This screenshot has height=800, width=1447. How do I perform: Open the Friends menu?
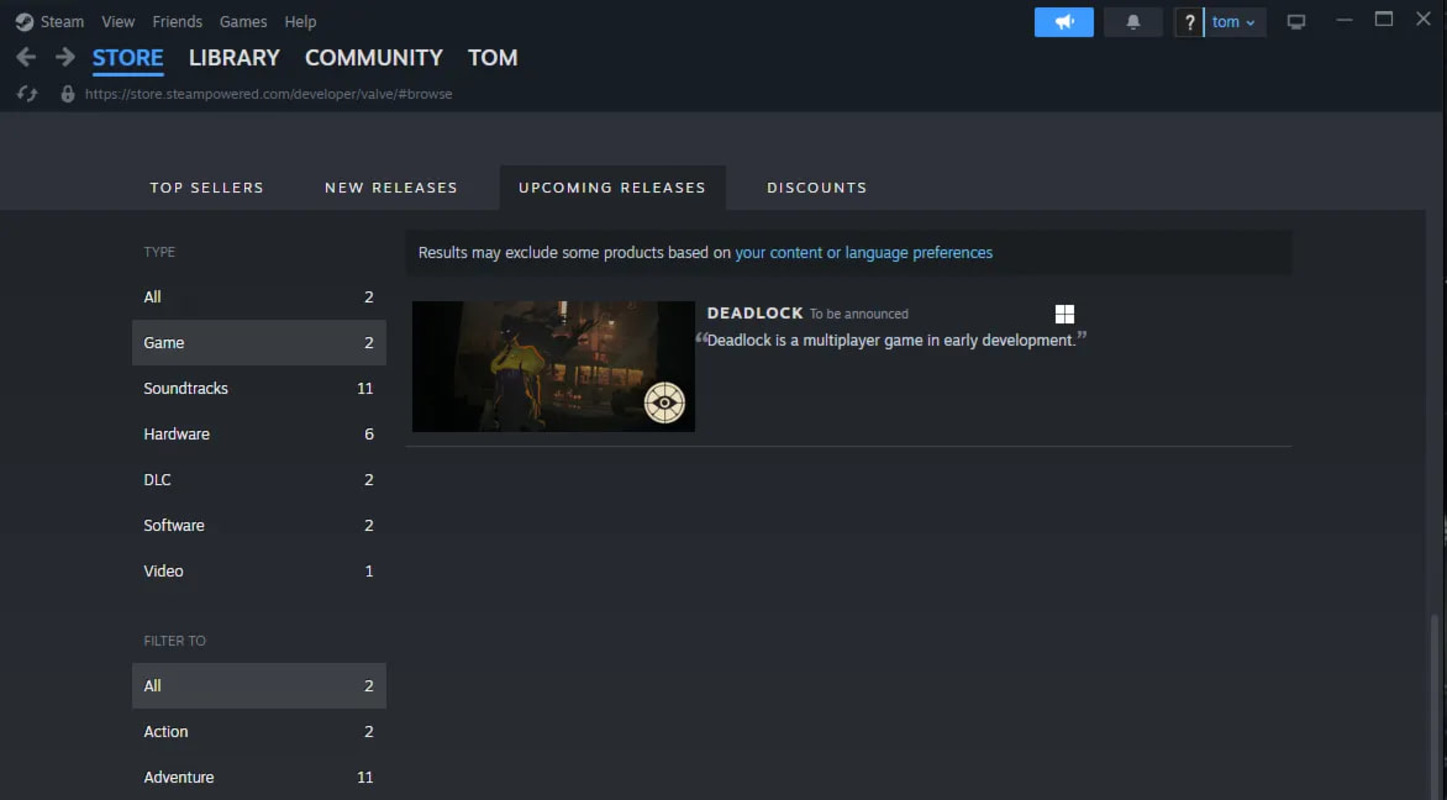pyautogui.click(x=177, y=21)
